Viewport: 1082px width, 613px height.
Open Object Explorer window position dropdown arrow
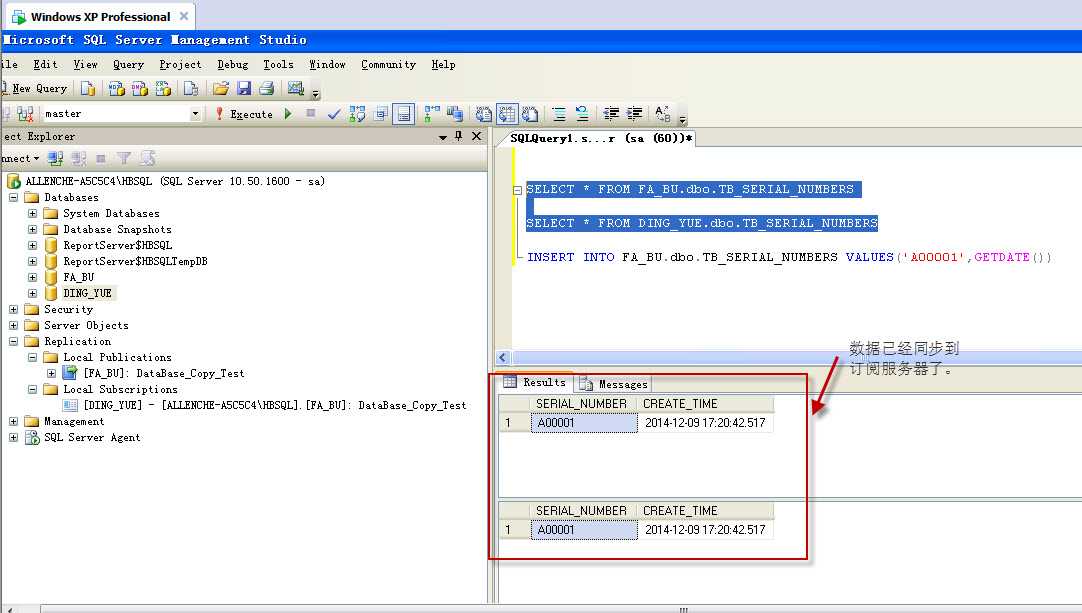point(442,137)
